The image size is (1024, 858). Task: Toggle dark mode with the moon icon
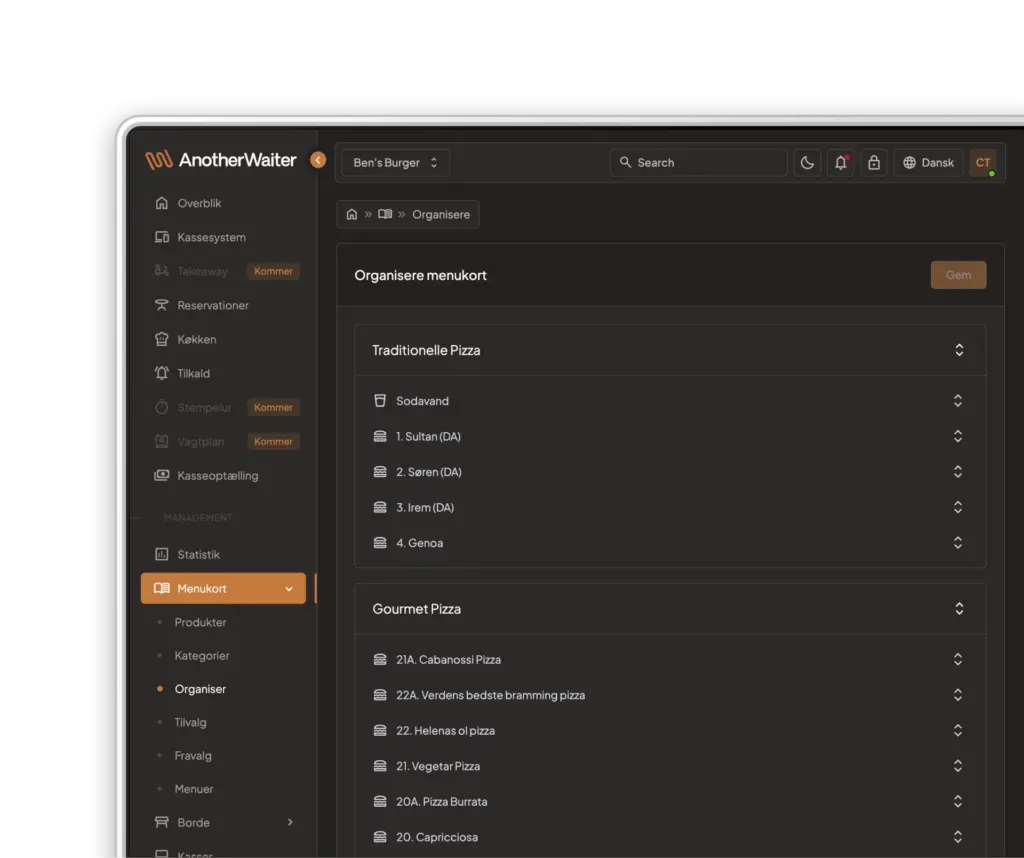807,163
